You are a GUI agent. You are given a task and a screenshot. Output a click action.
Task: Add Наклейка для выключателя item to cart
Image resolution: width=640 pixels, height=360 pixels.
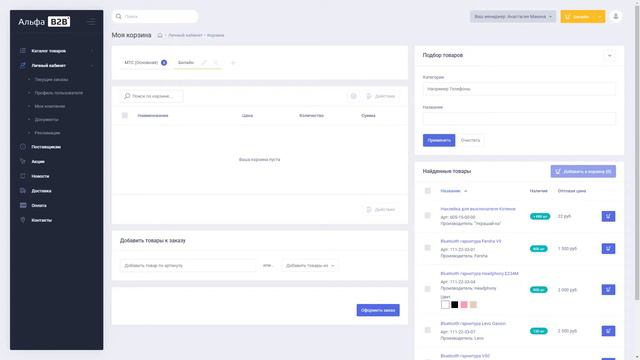(608, 216)
